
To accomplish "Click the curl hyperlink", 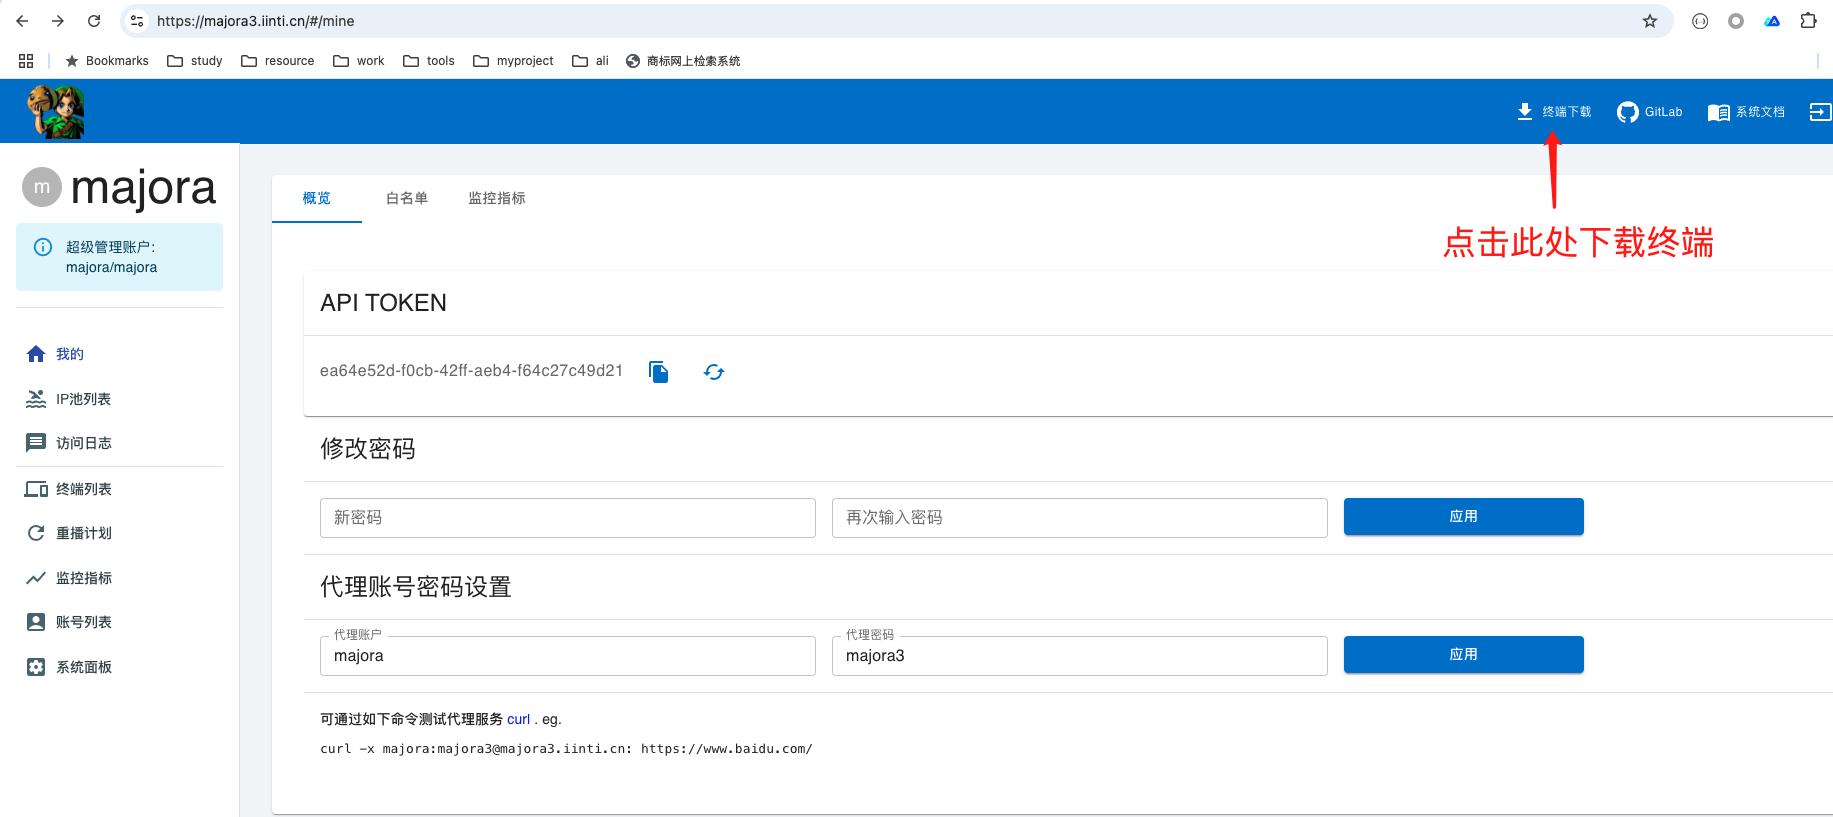I will coord(518,719).
